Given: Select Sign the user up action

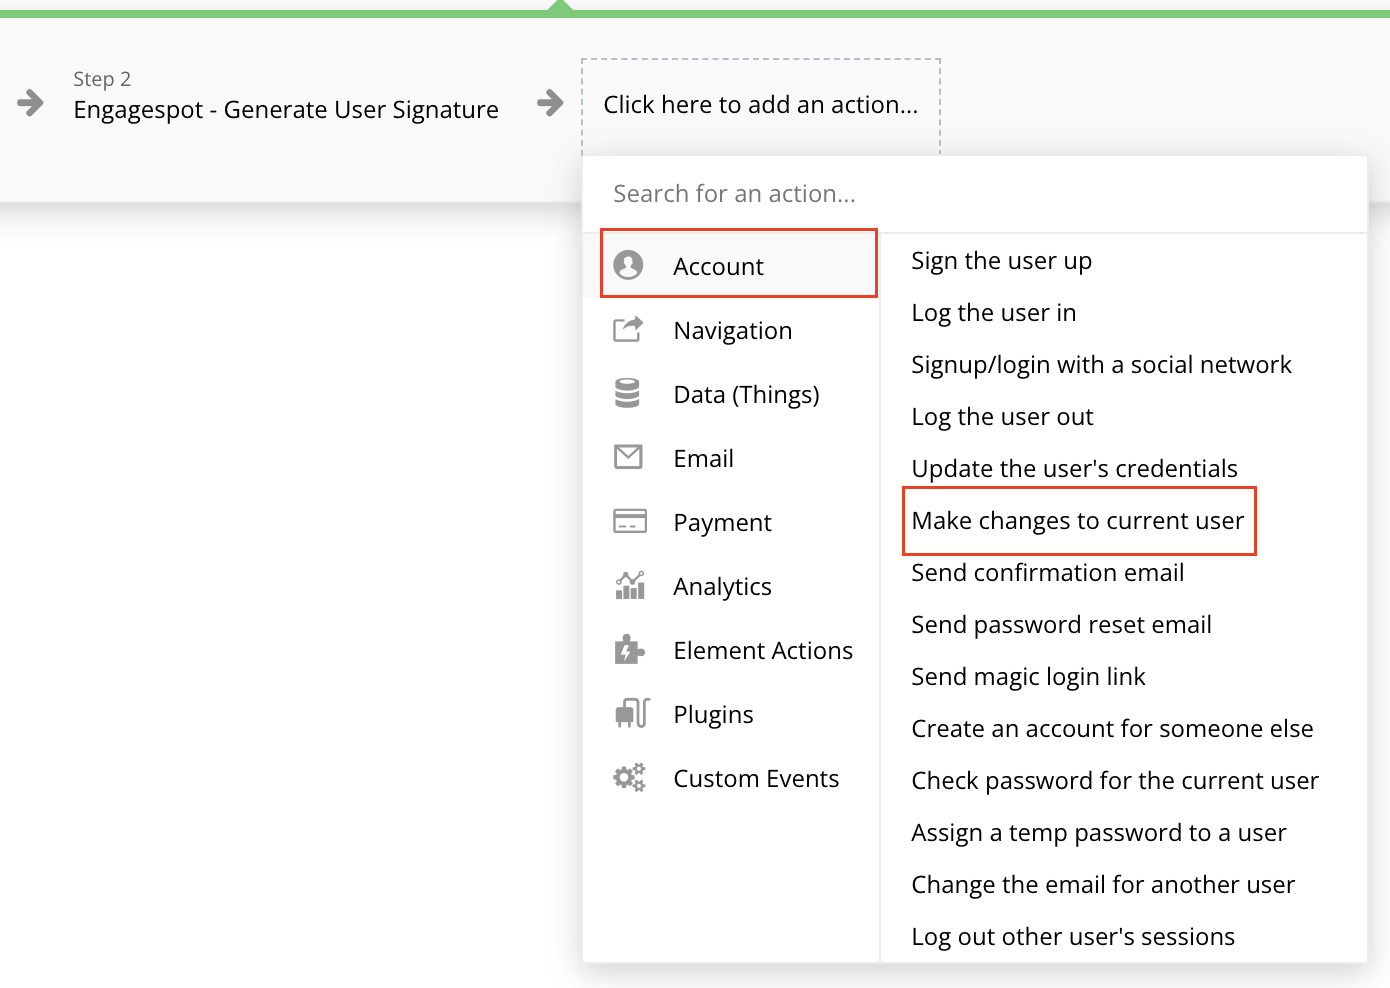Looking at the screenshot, I should click(x=1002, y=261).
